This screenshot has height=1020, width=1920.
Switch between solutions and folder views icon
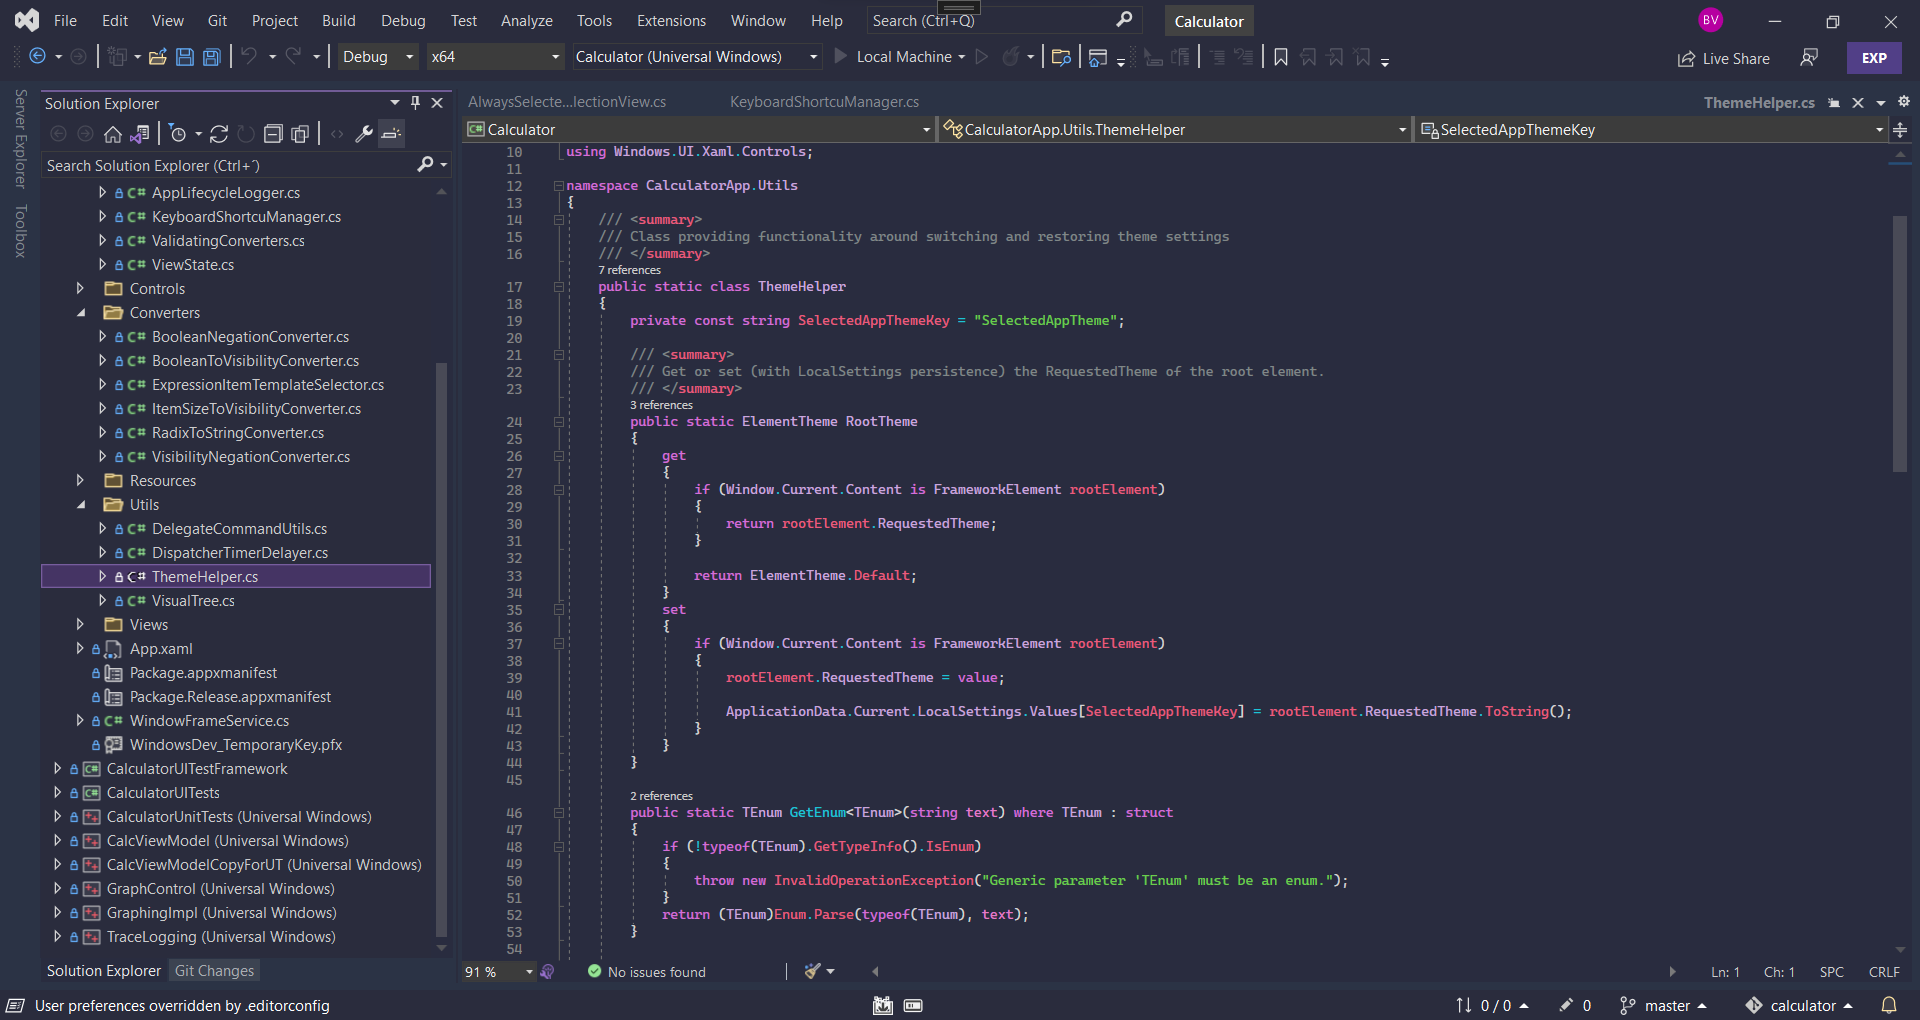[140, 134]
